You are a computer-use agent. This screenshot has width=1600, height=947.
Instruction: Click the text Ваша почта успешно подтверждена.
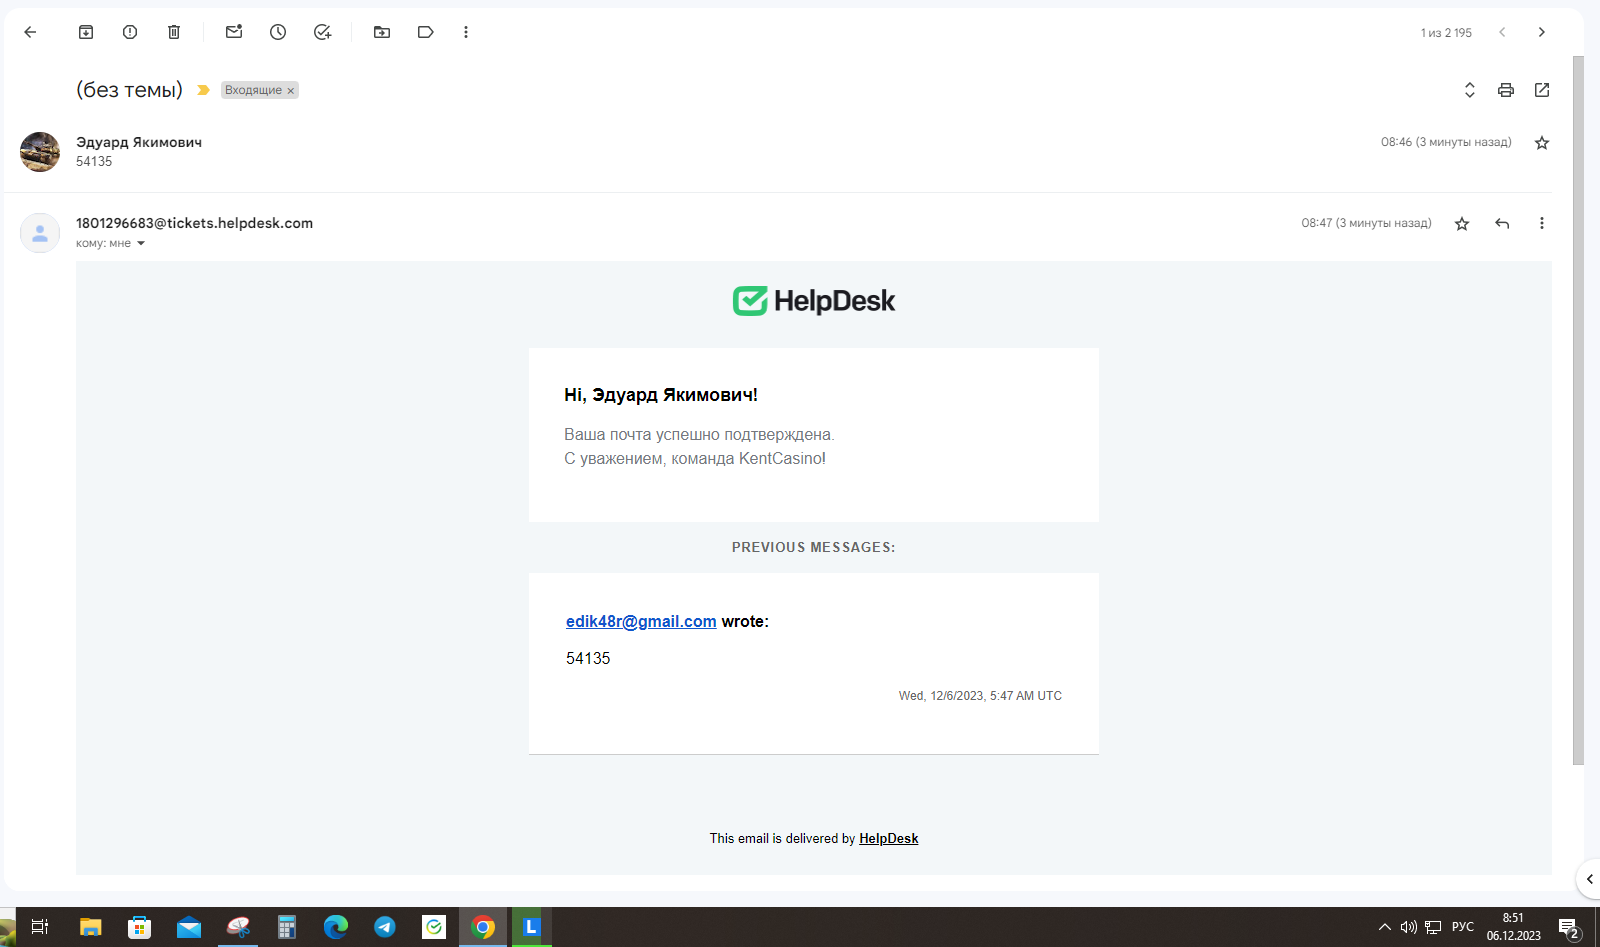(x=699, y=435)
